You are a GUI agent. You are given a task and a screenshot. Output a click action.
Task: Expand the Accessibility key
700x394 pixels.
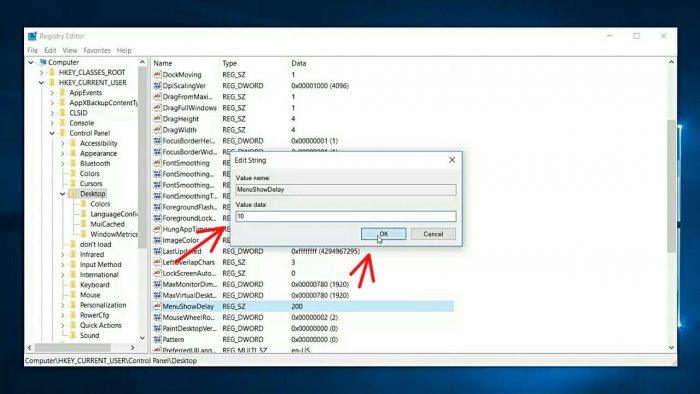click(63, 143)
